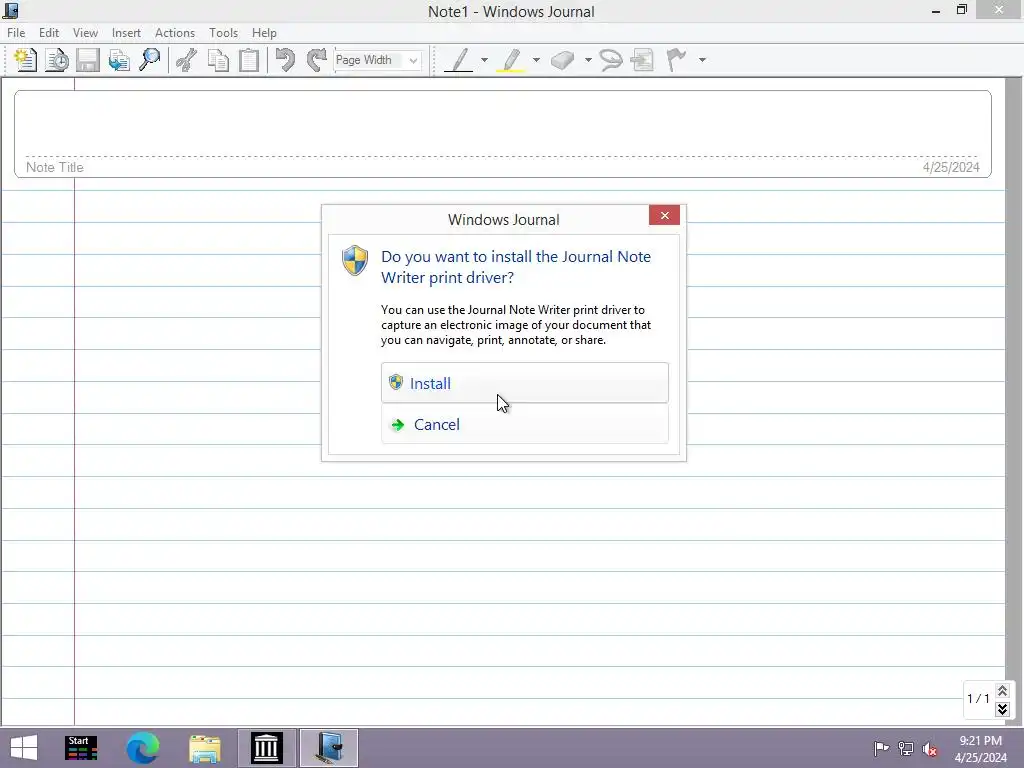The image size is (1024, 768).
Task: Go to previous page with up arrows
Action: click(x=1002, y=691)
